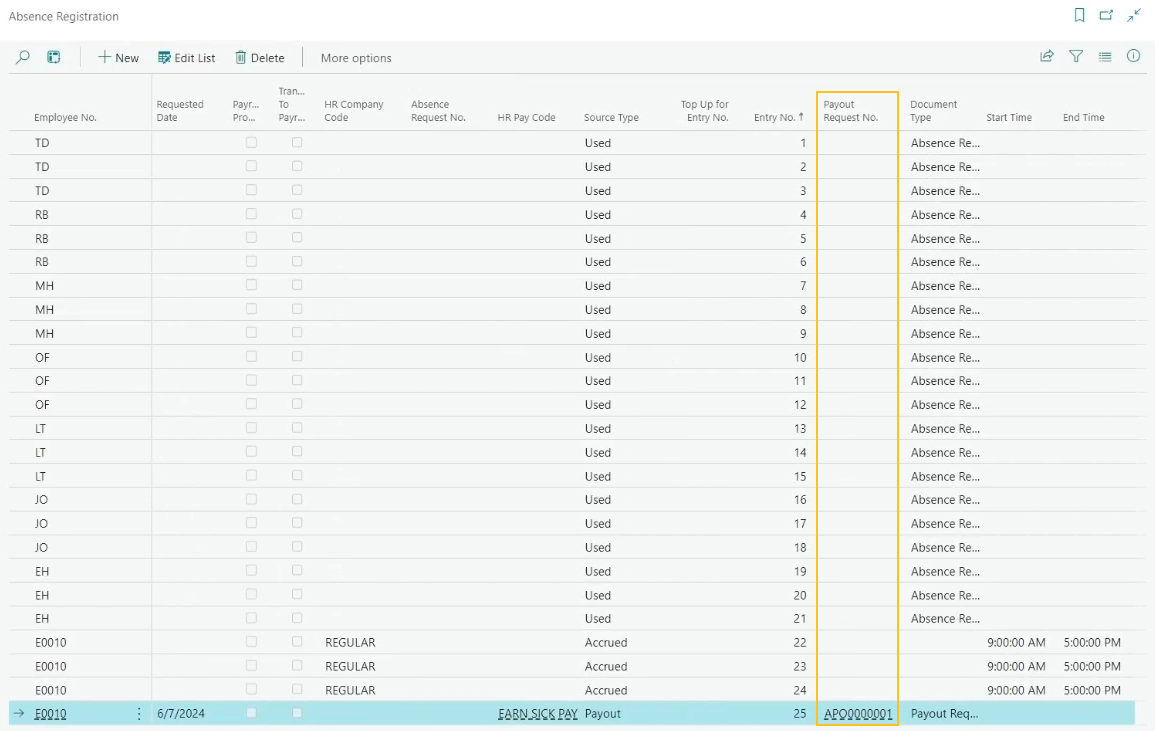This screenshot has width=1155, height=731.
Task: Open the page in a new window
Action: [1105, 16]
